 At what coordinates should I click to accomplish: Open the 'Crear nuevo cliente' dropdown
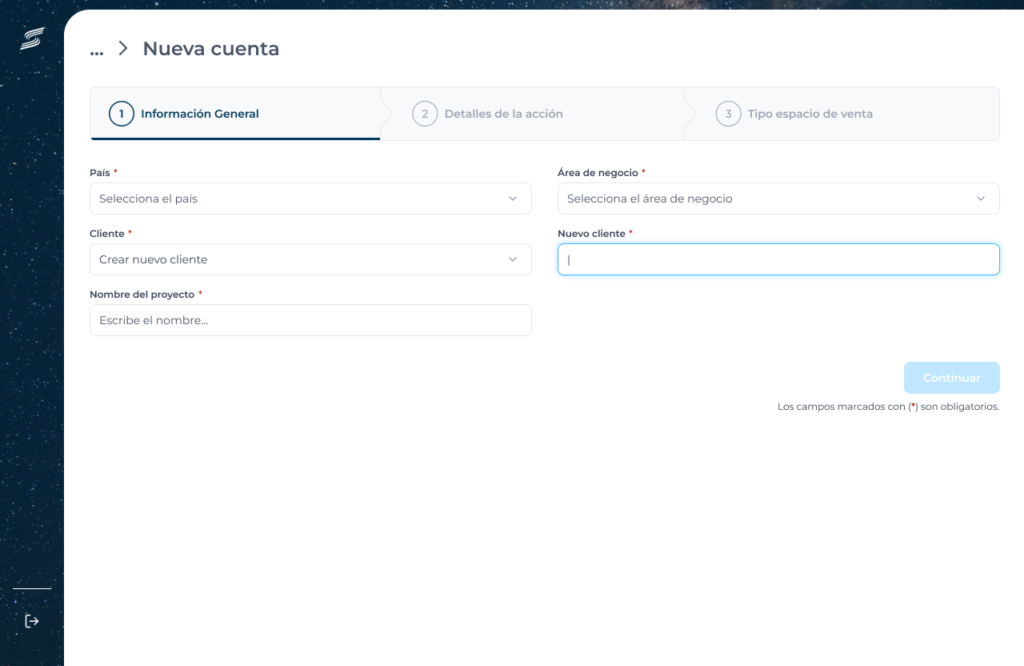(x=300, y=260)
